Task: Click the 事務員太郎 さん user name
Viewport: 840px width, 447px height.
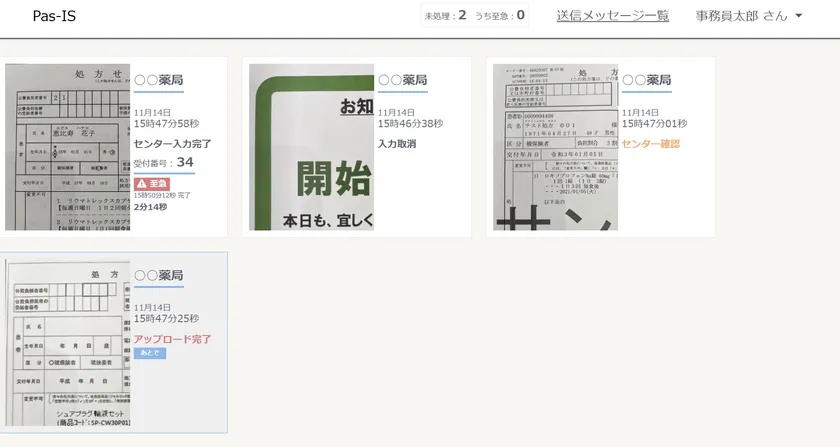Action: coord(741,16)
